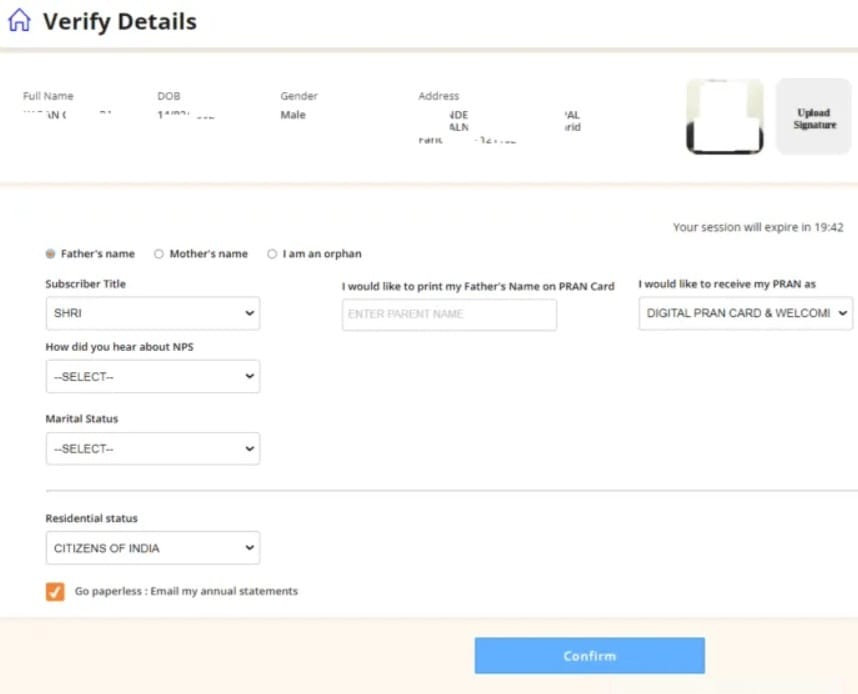
Task: Click the Gender value Male
Action: tap(293, 115)
